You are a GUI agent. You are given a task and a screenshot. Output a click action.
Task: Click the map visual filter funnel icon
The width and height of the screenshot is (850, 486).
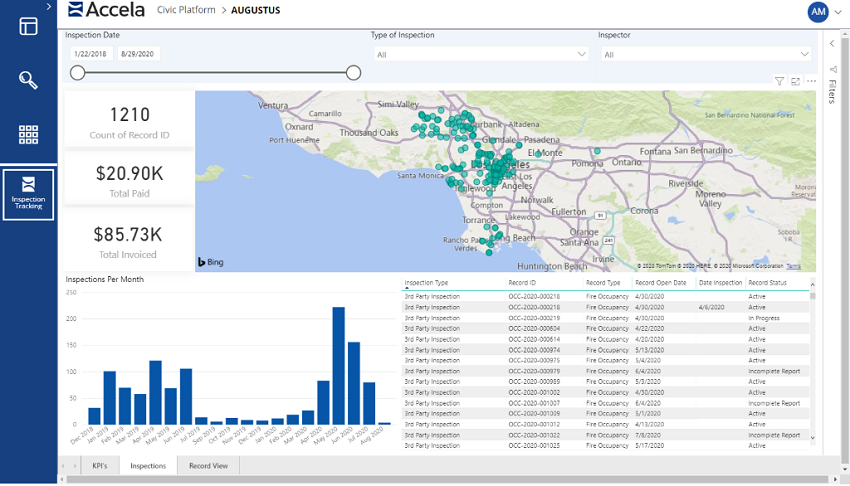coord(779,81)
